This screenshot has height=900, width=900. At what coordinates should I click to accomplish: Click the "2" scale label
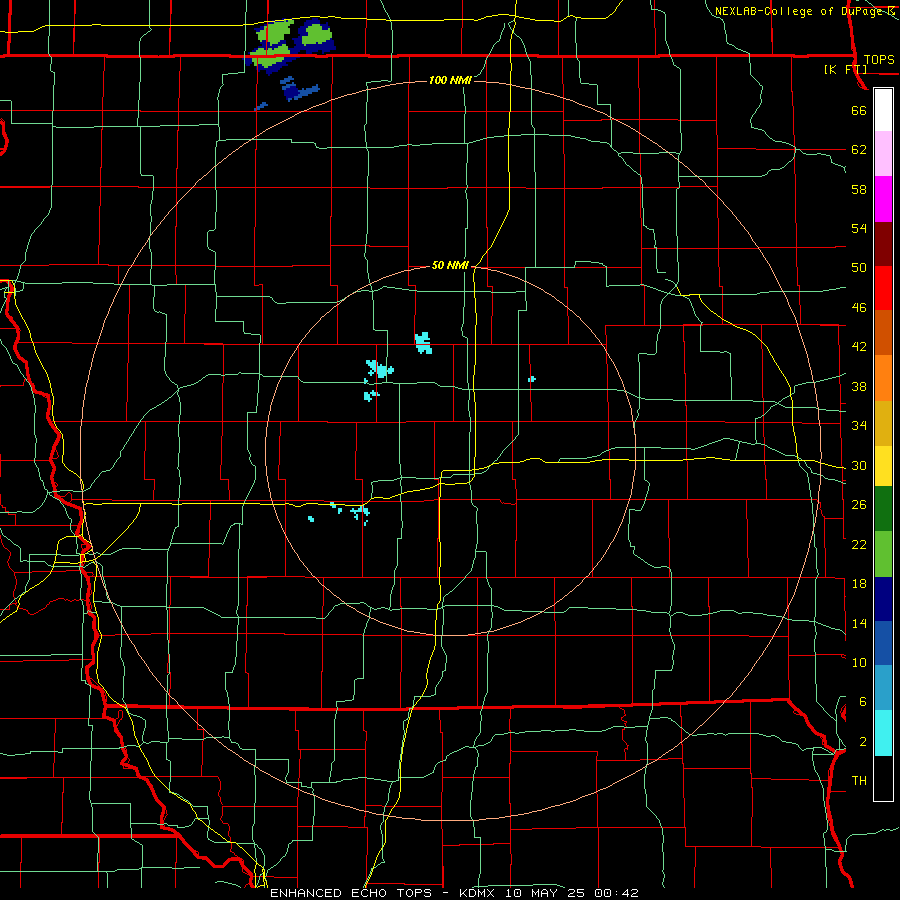click(863, 742)
